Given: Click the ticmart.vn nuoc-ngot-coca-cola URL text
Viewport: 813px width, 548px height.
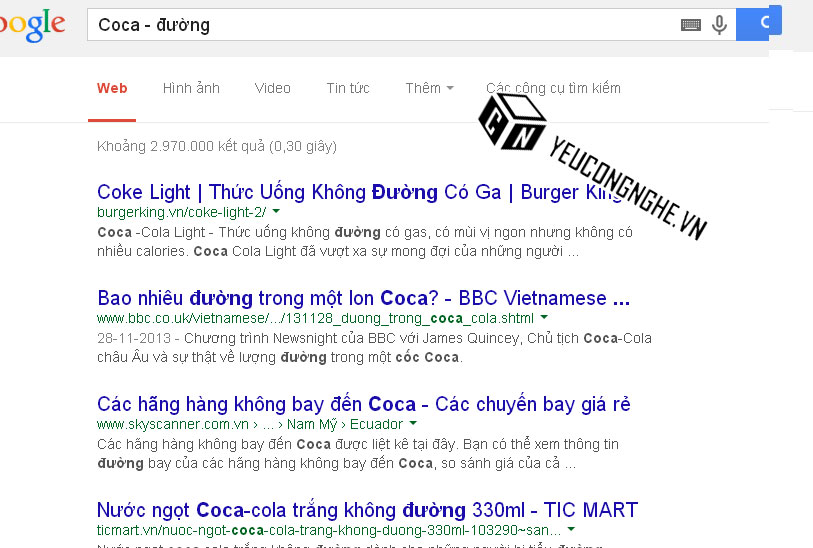Looking at the screenshot, I should [329, 530].
